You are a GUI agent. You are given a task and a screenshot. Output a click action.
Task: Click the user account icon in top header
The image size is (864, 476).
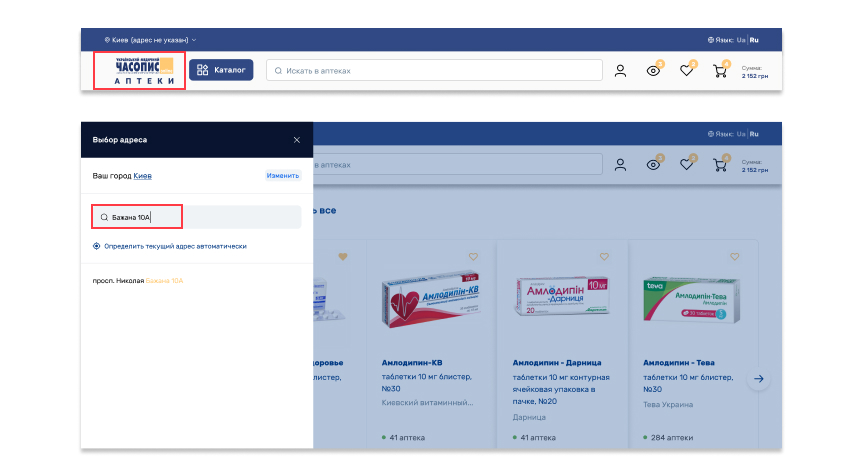(x=620, y=71)
